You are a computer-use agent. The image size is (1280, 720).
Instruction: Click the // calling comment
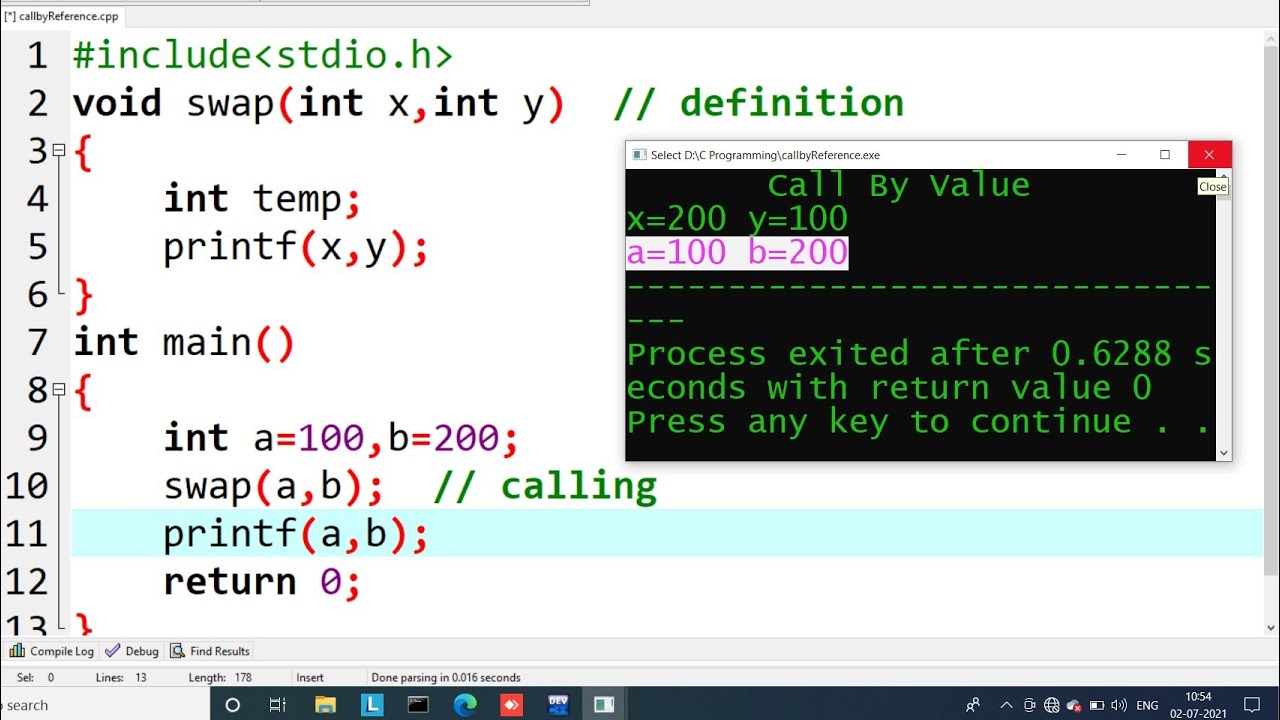[x=546, y=486]
